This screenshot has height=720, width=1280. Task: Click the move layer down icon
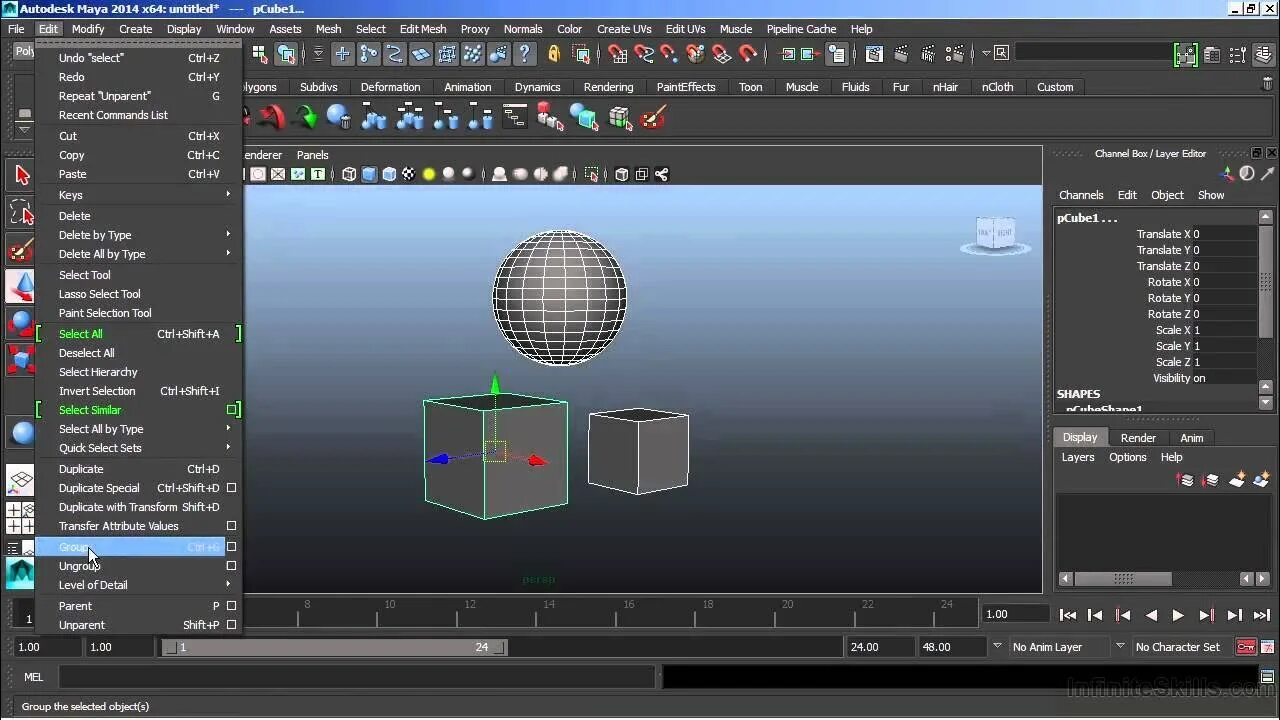[1211, 480]
